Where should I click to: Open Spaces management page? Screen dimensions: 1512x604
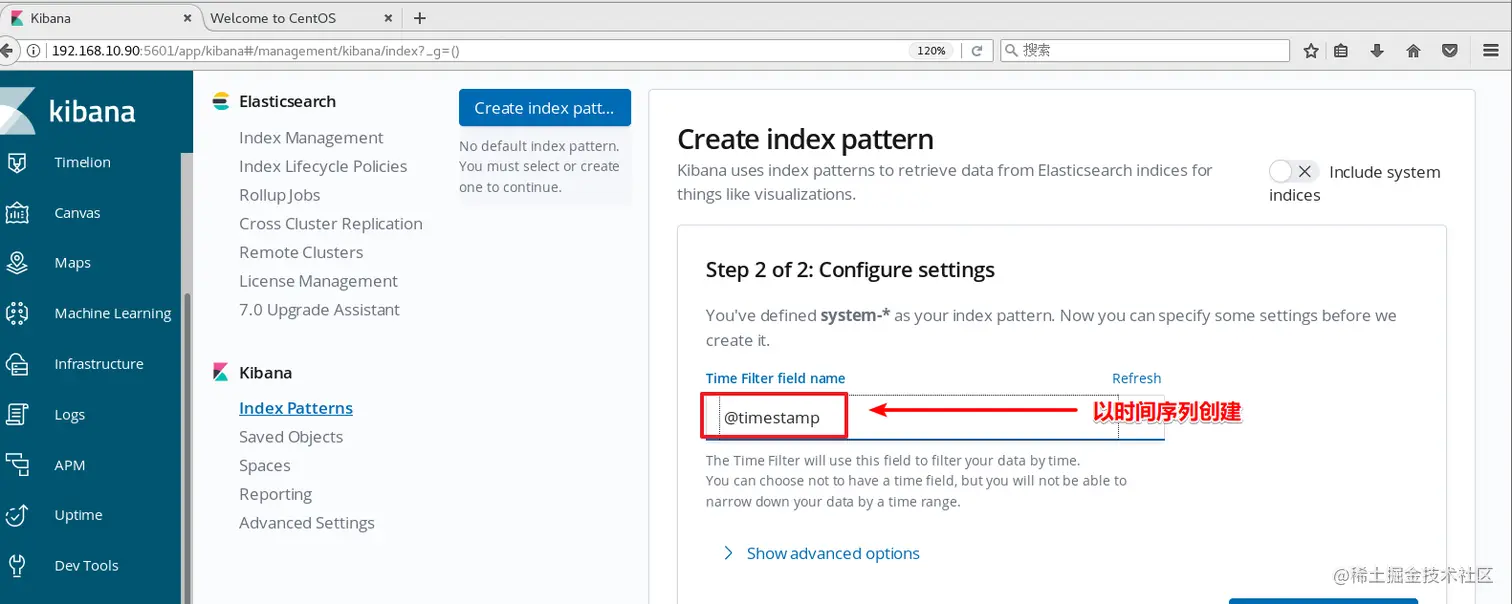click(265, 466)
